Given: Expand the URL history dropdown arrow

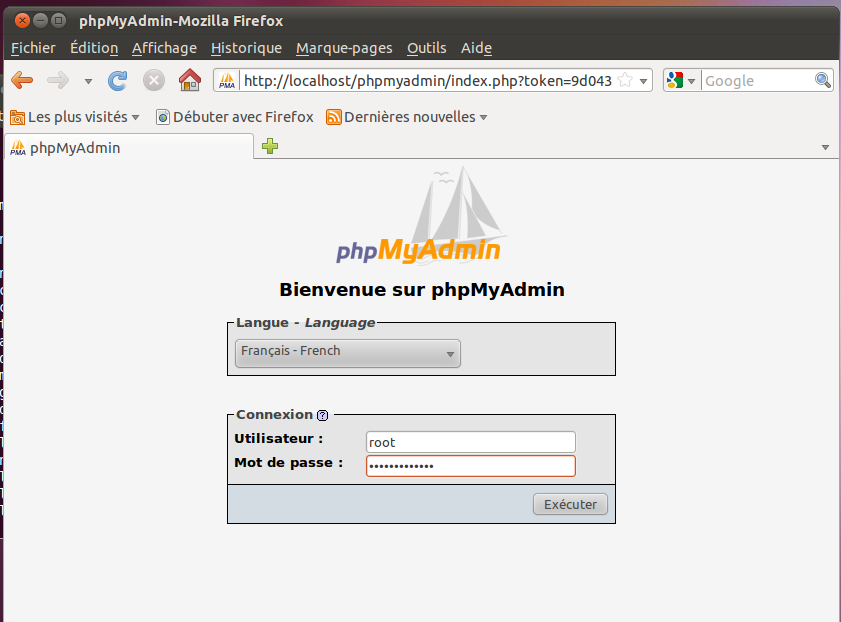Looking at the screenshot, I should click(x=644, y=81).
